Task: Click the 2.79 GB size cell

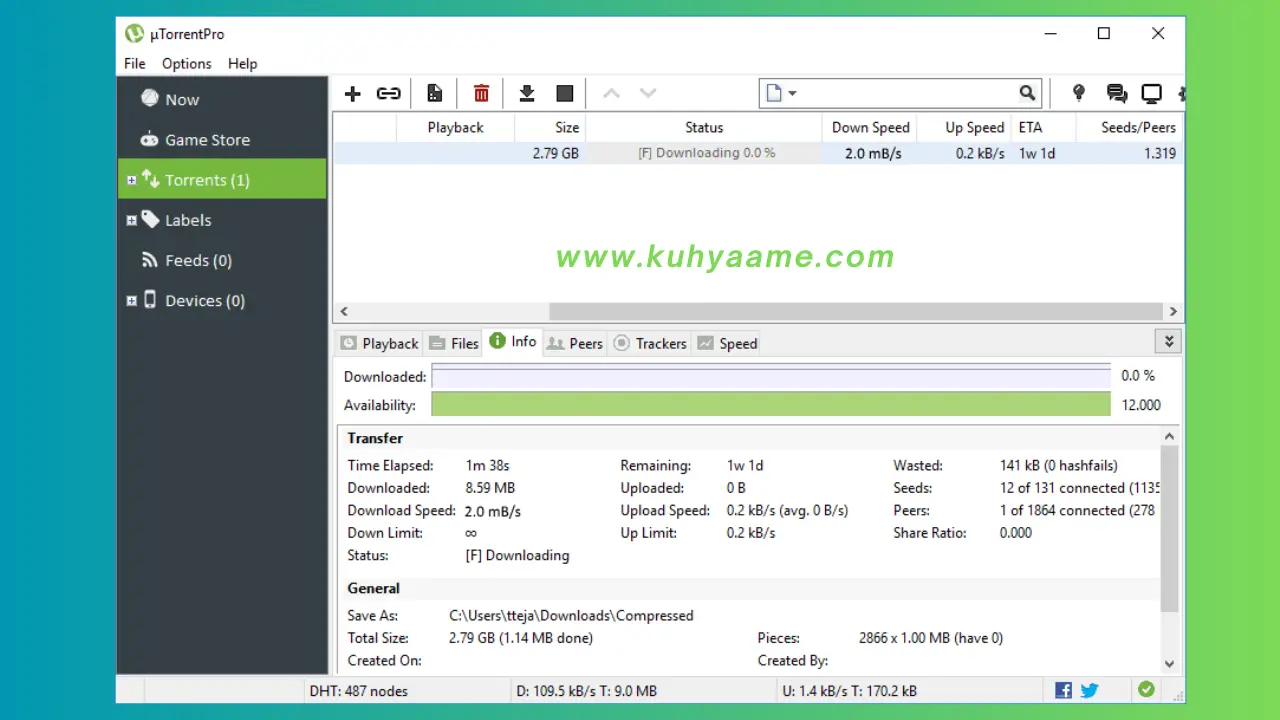Action: [x=555, y=153]
